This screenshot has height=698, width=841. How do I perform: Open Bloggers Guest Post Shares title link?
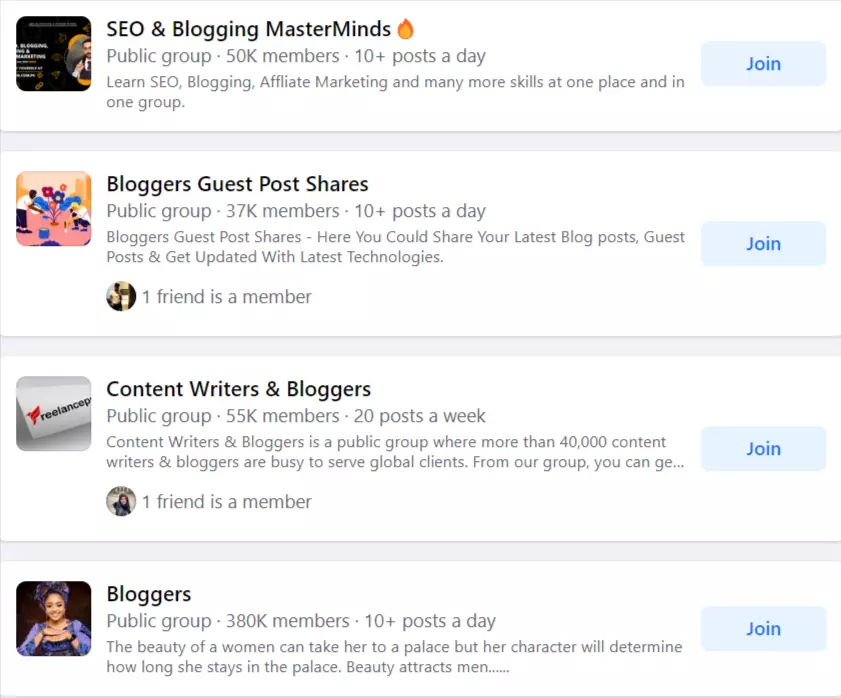[237, 184]
